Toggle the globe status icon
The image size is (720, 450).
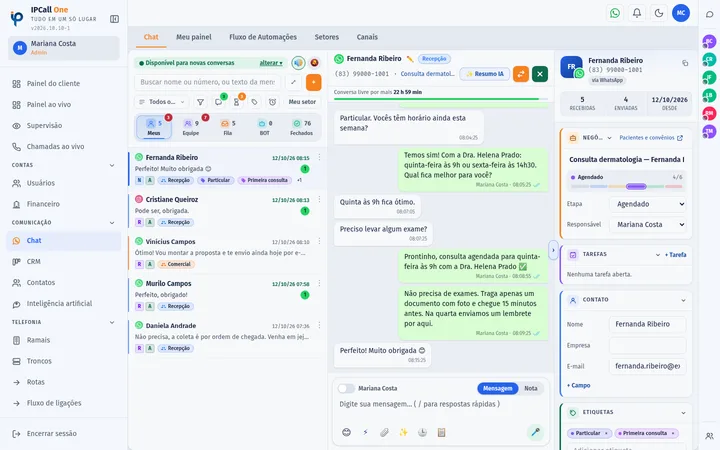(x=298, y=63)
